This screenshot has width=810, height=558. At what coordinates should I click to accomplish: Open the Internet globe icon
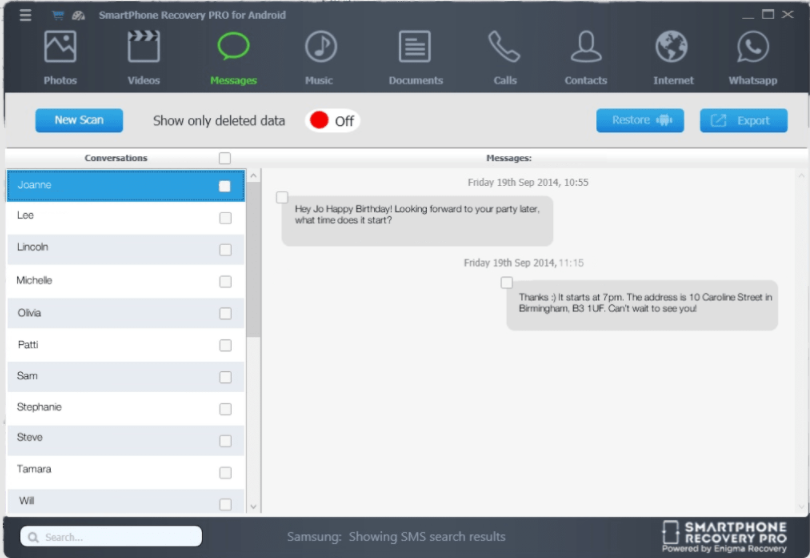pos(672,46)
